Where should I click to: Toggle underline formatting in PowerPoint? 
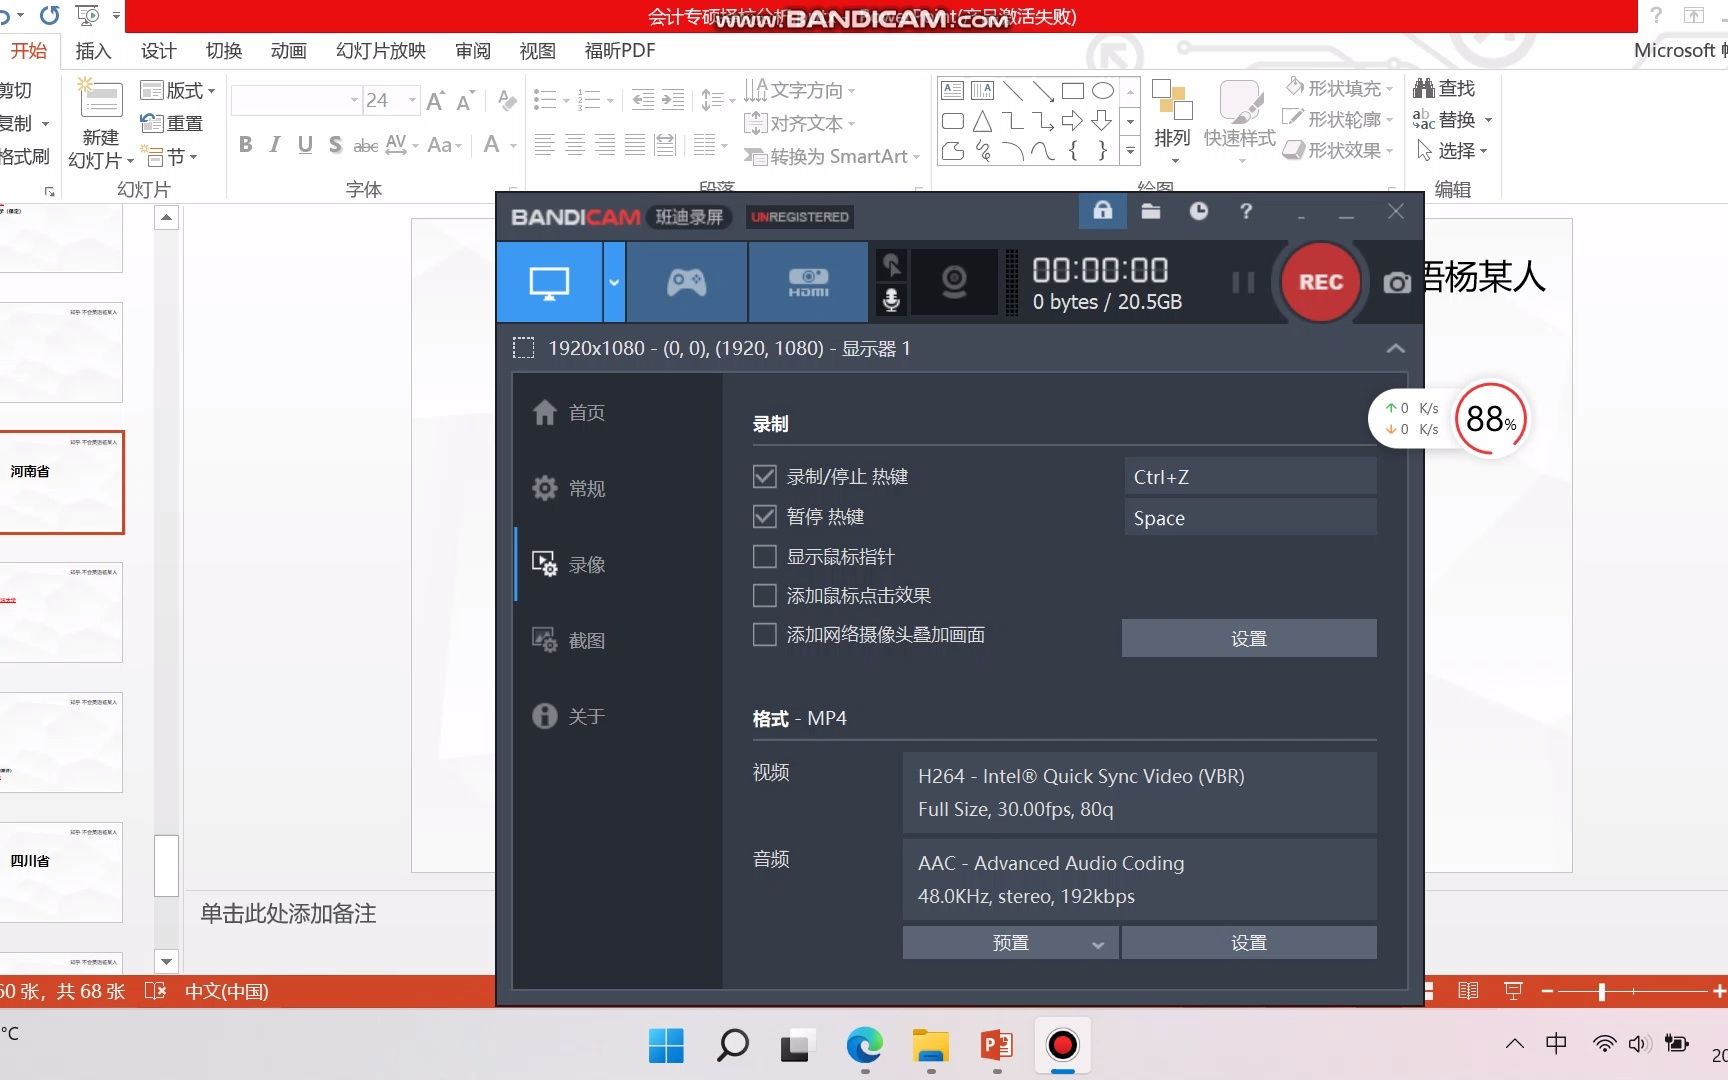click(305, 145)
